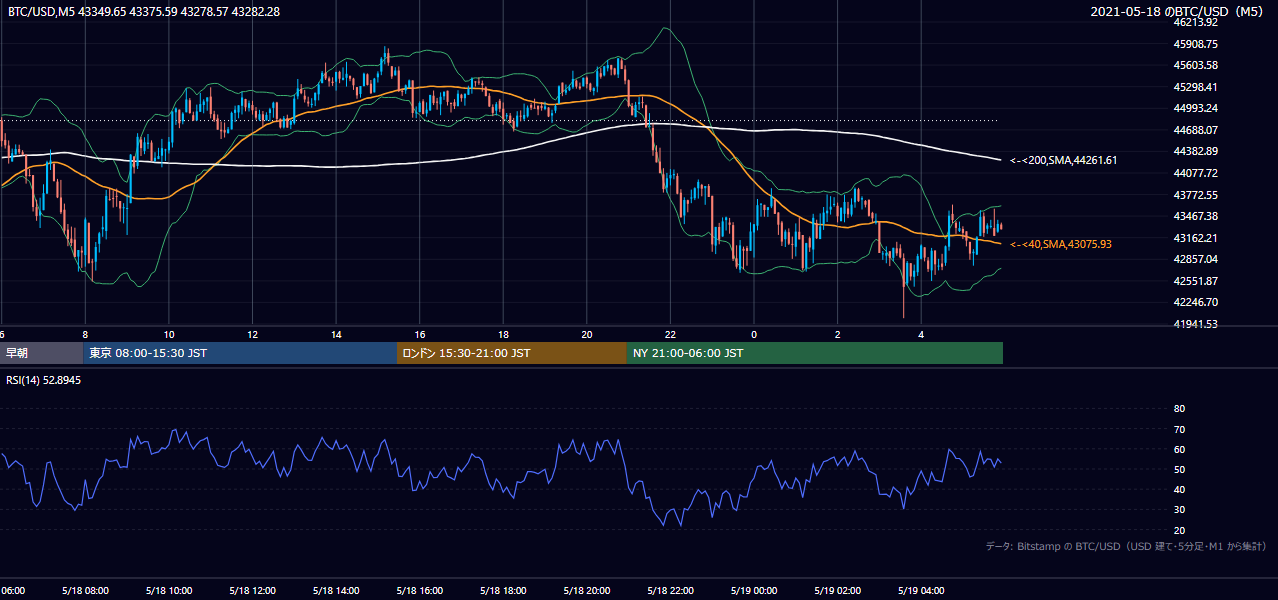Choose the NY 21:00-06:00 JST session bar
1278x600 pixels.
tap(815, 353)
